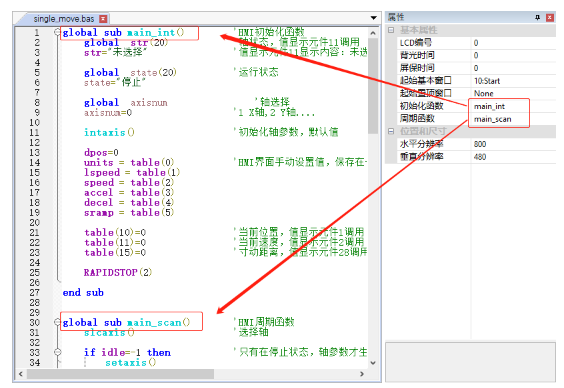
Task: Switch to single_move.bas tab
Action: click(64, 19)
